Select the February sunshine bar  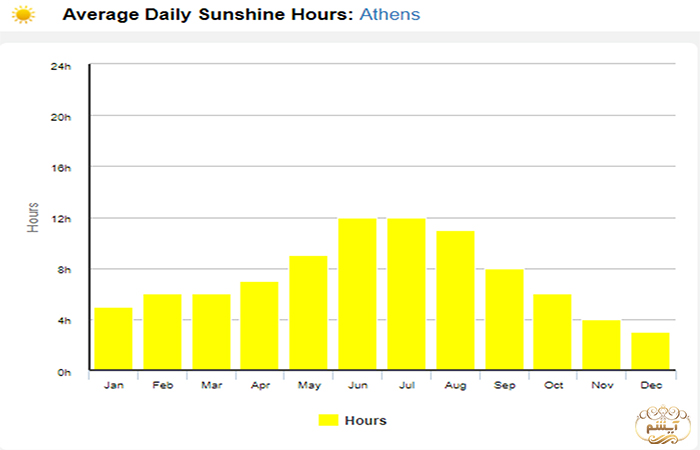coord(162,332)
